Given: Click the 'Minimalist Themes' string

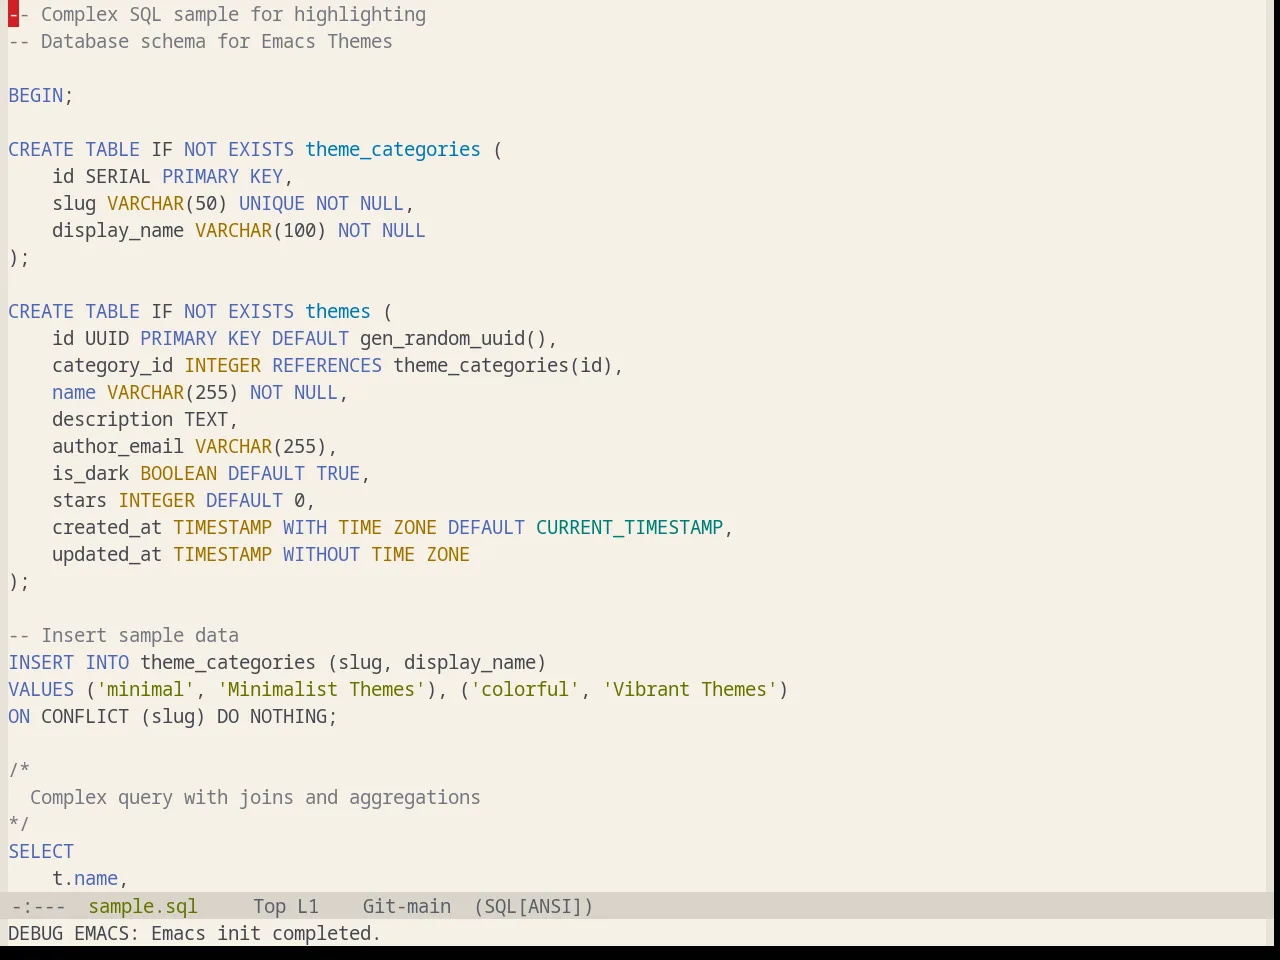Looking at the screenshot, I should click(321, 690).
